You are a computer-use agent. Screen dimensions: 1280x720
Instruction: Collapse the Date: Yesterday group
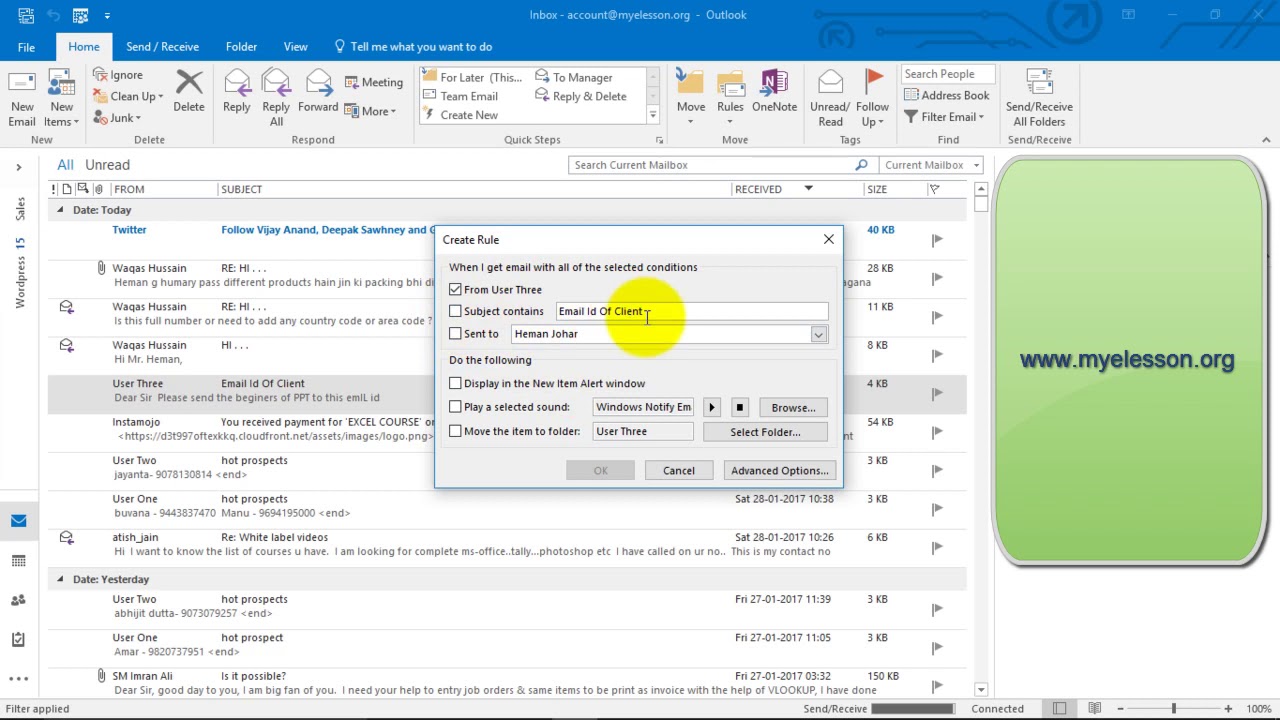pos(60,579)
